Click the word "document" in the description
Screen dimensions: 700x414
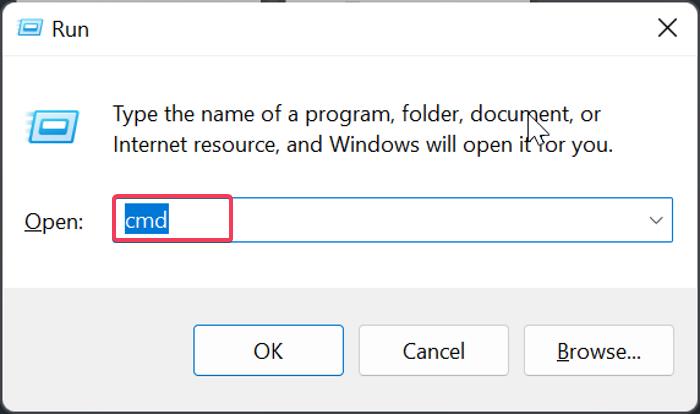point(518,113)
